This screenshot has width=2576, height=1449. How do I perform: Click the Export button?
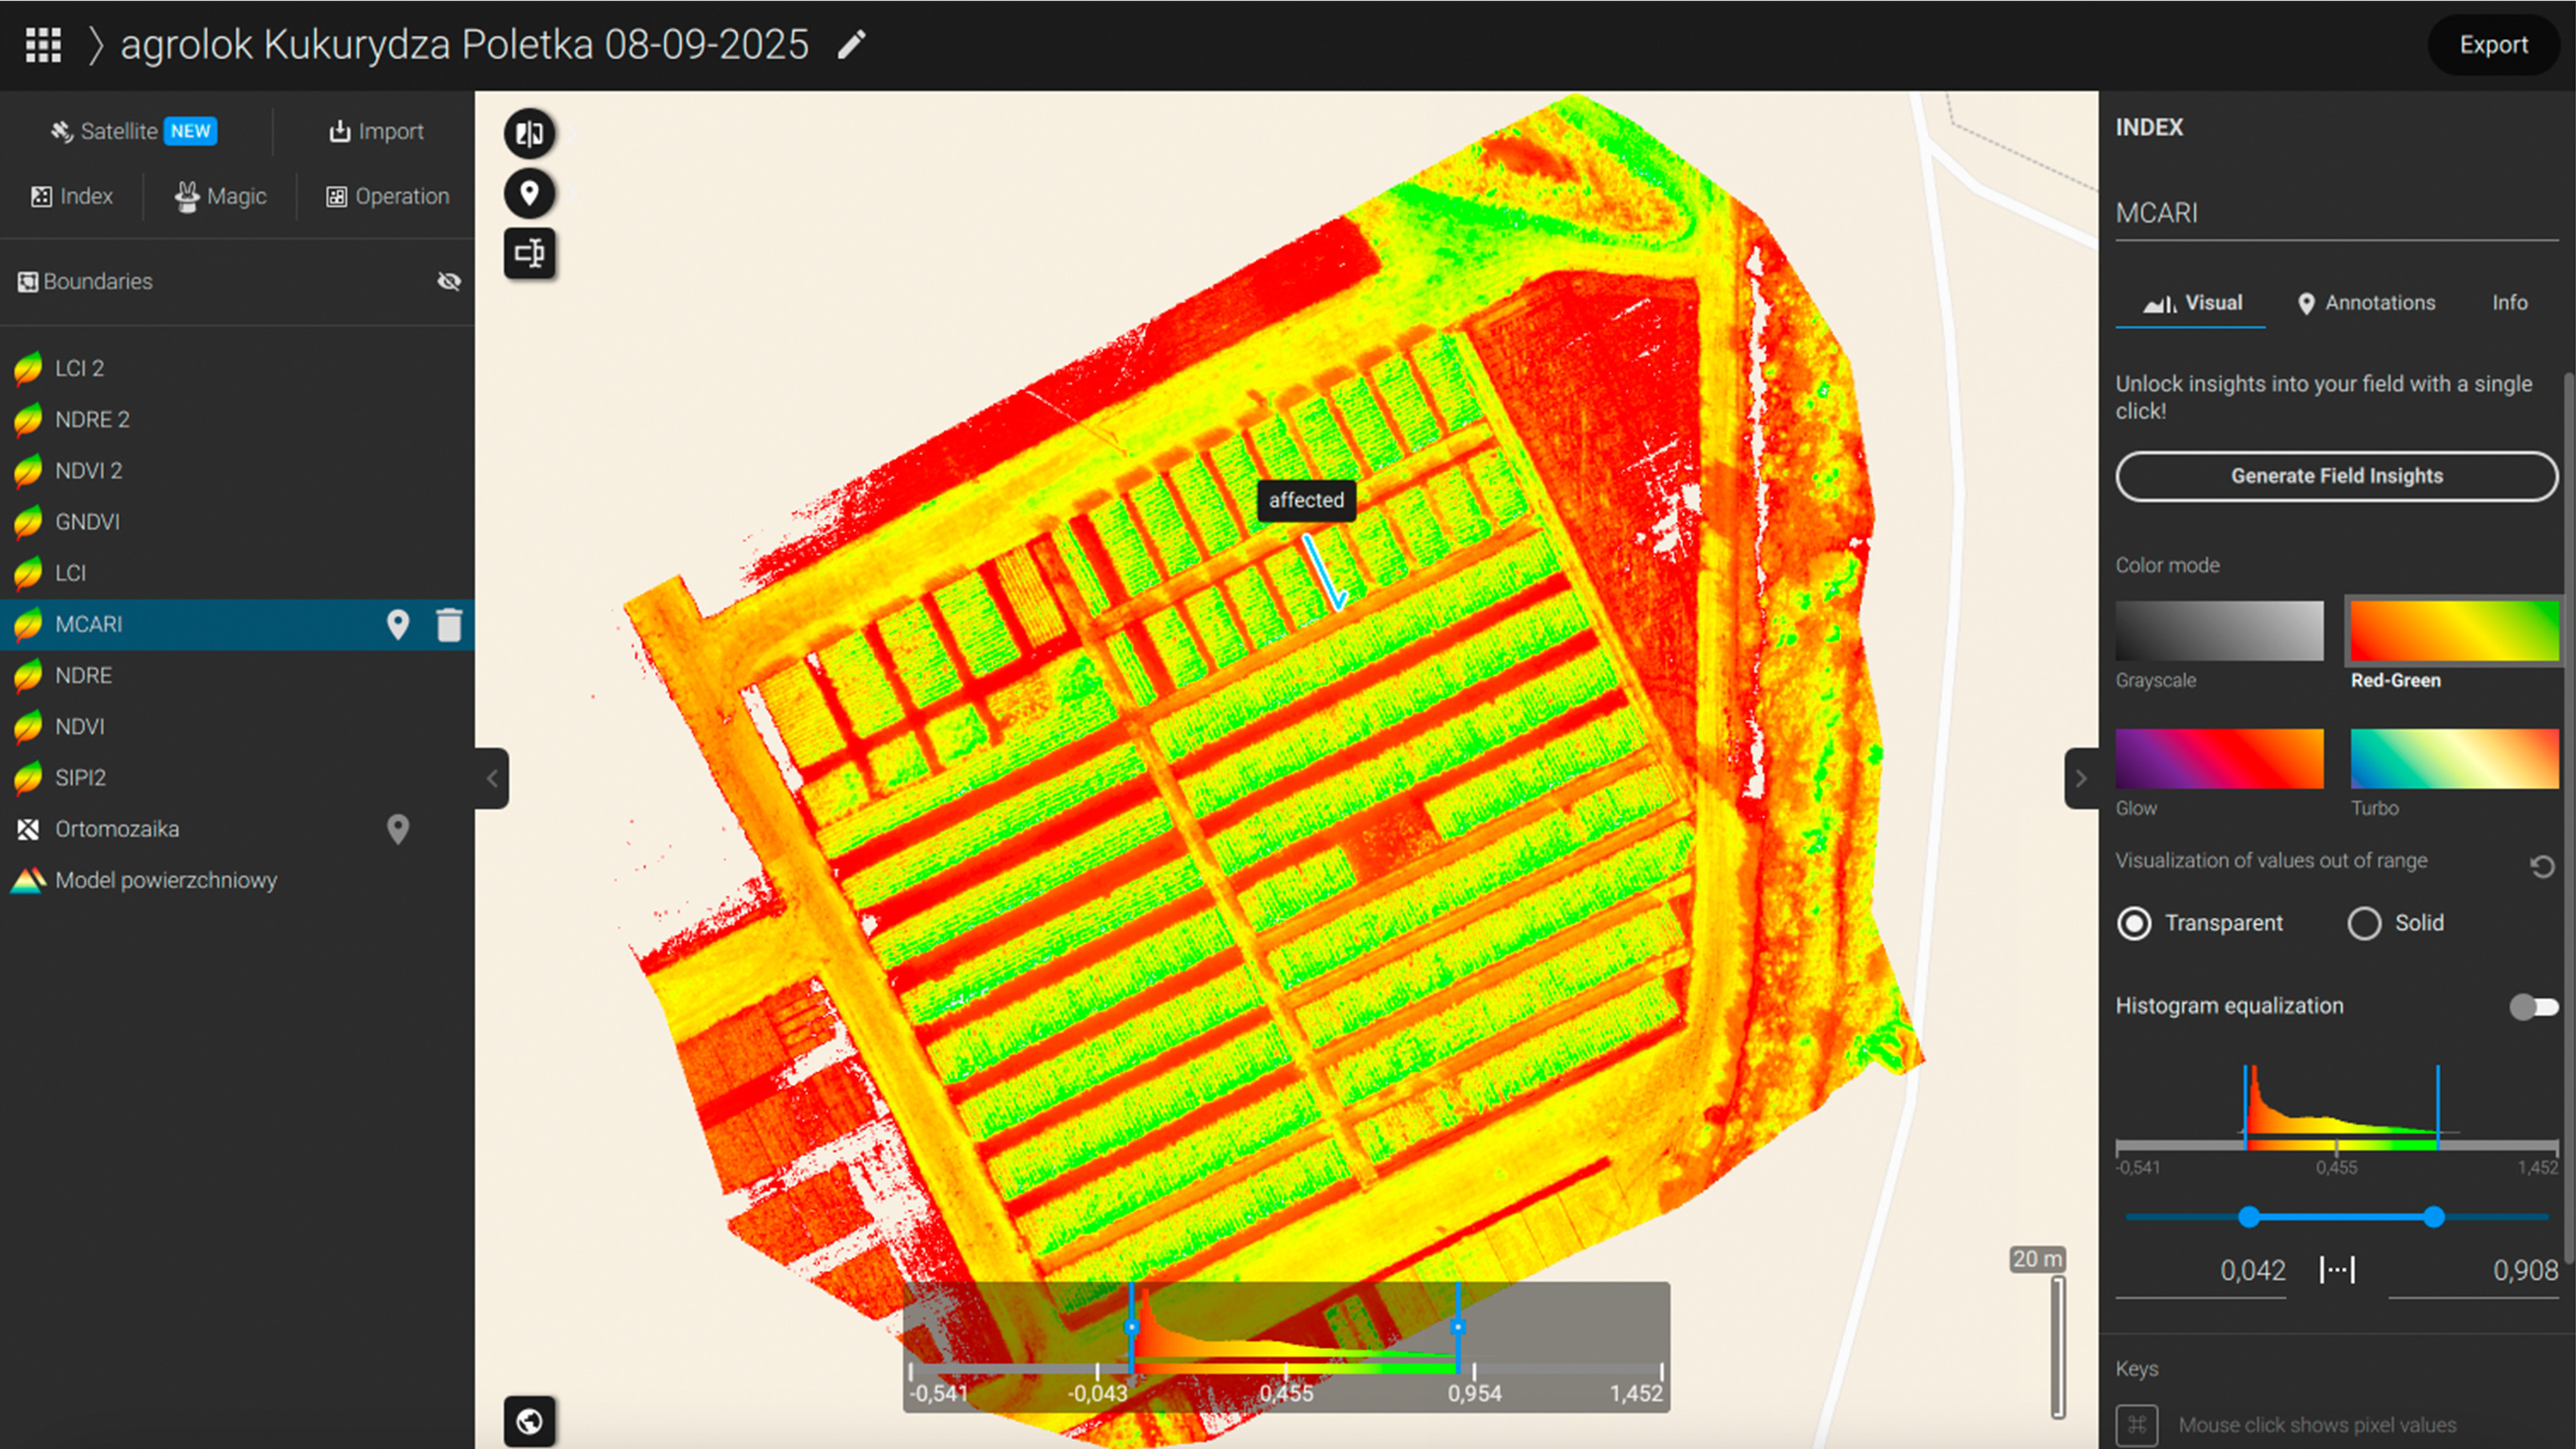(x=2493, y=45)
